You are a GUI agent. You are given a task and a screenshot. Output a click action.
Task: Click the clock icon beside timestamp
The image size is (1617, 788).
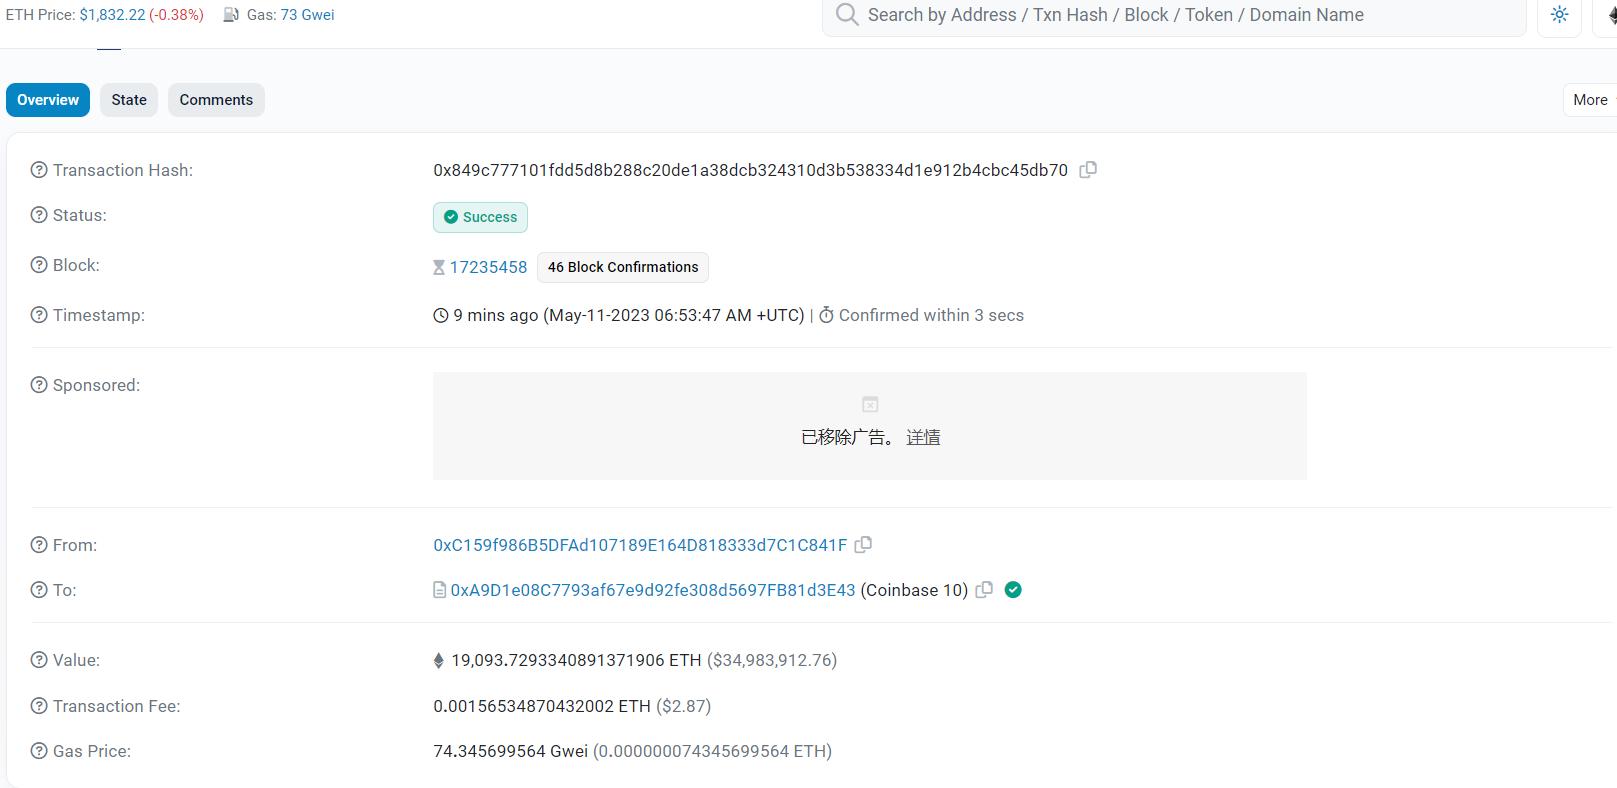click(x=441, y=316)
